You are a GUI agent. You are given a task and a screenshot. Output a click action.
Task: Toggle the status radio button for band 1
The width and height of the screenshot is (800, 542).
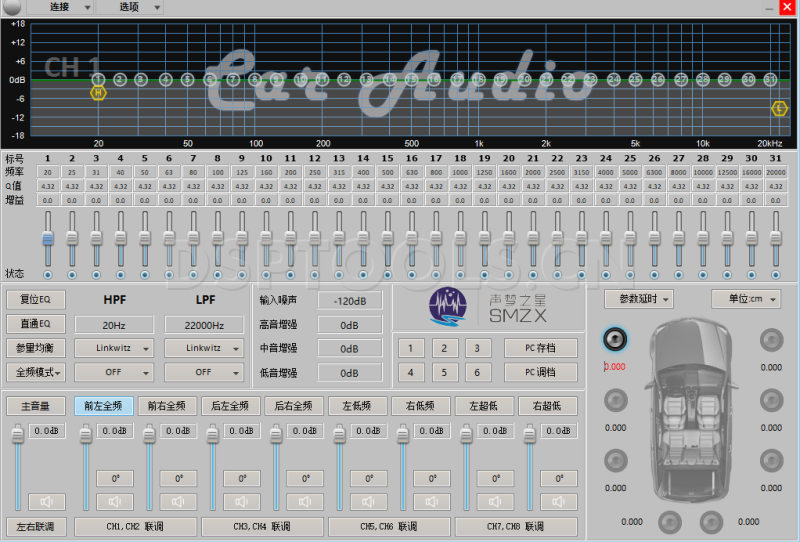click(47, 274)
